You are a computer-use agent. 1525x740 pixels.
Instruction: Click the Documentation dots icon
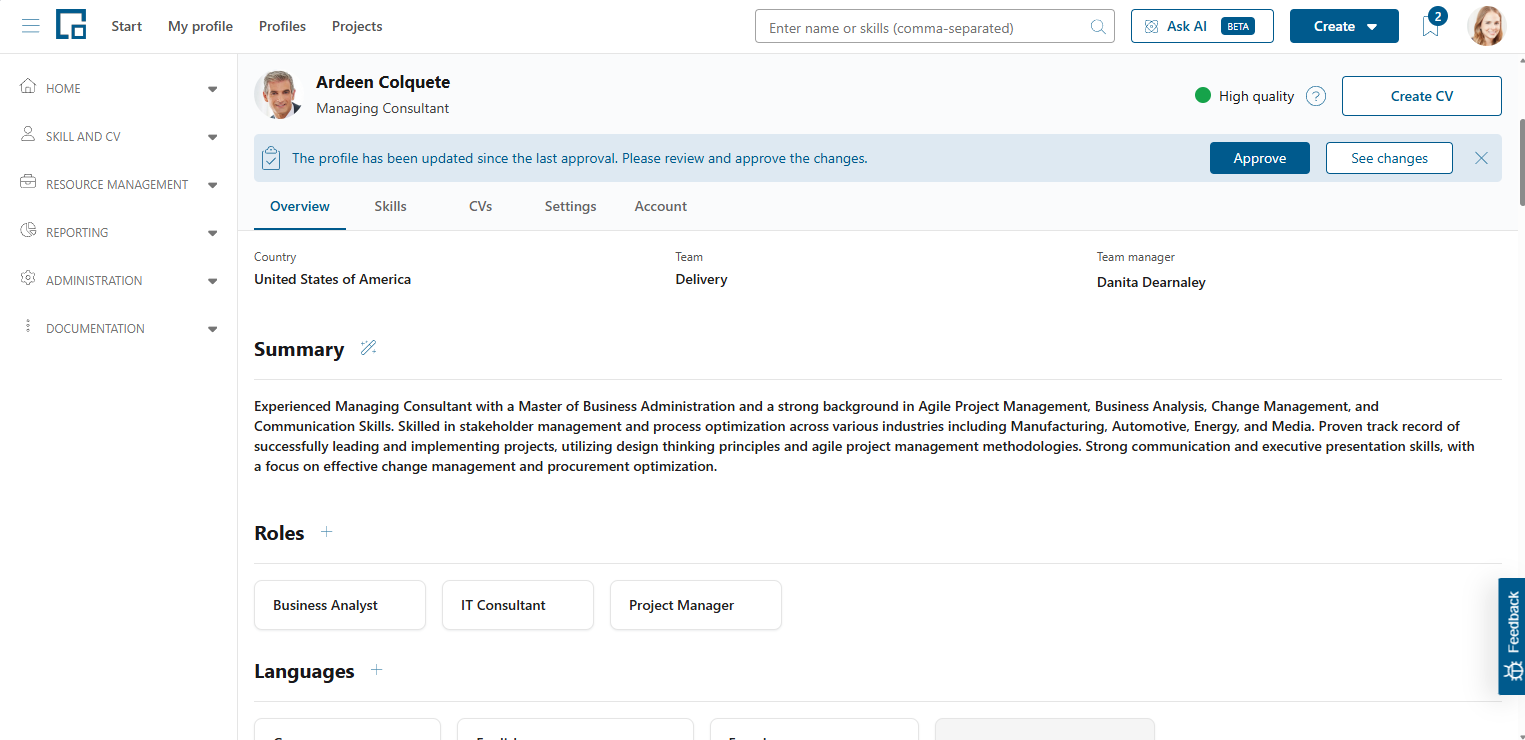pos(28,326)
